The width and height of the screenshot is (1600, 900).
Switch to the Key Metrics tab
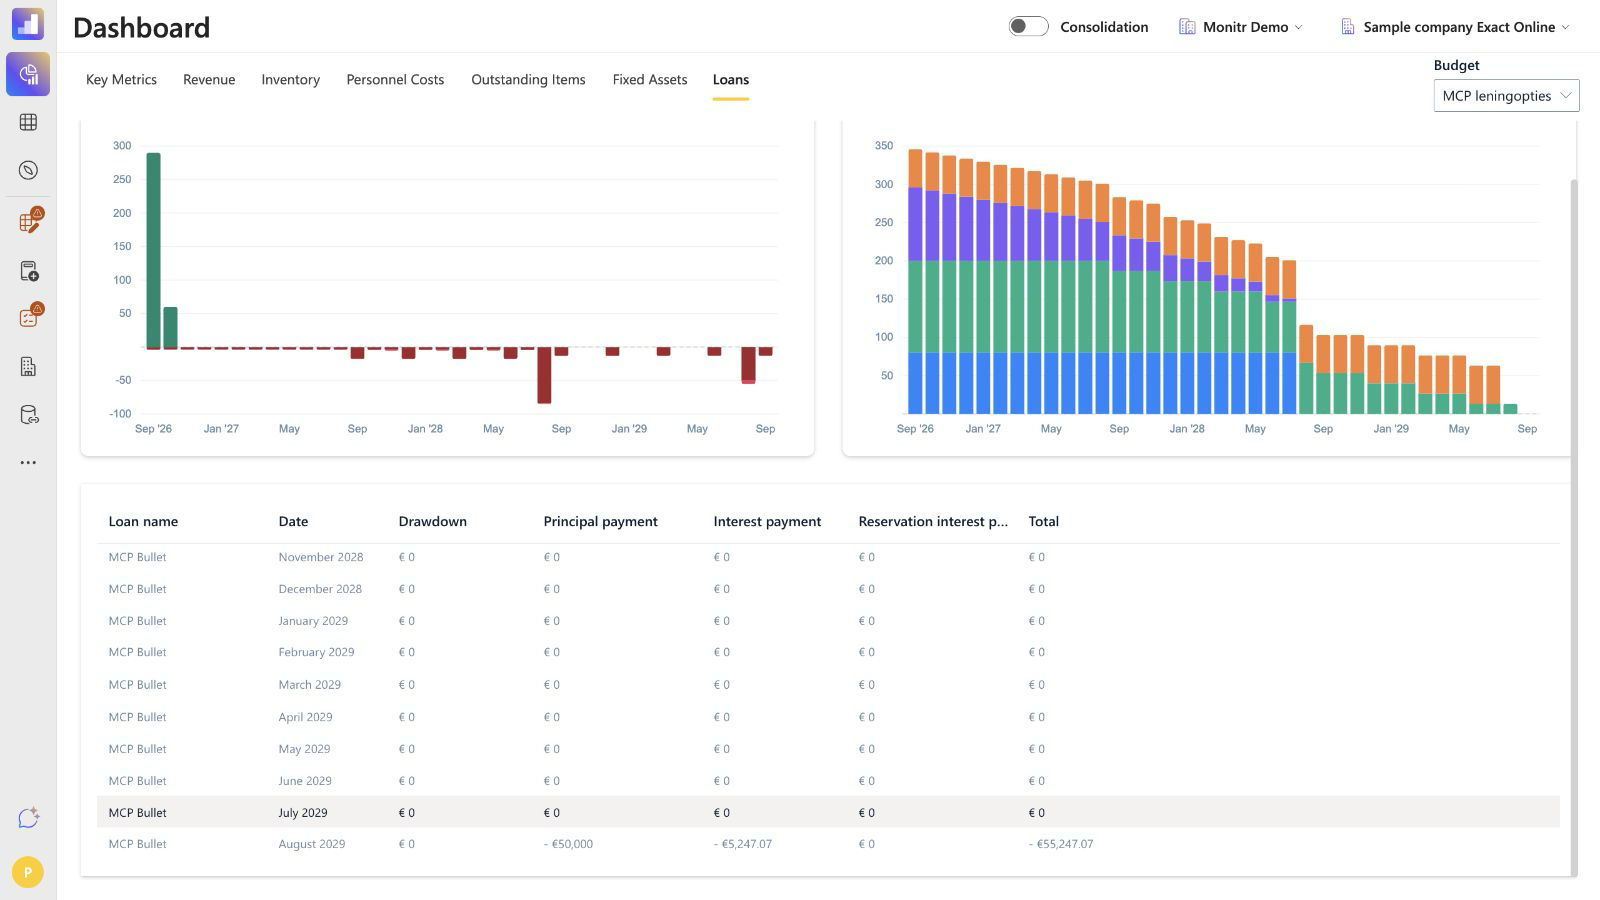click(x=121, y=80)
